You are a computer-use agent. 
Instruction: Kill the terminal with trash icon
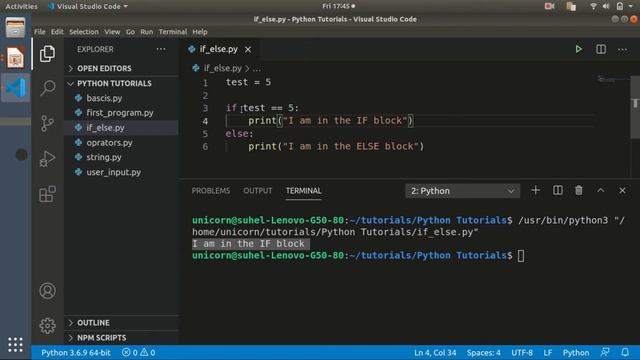[579, 190]
